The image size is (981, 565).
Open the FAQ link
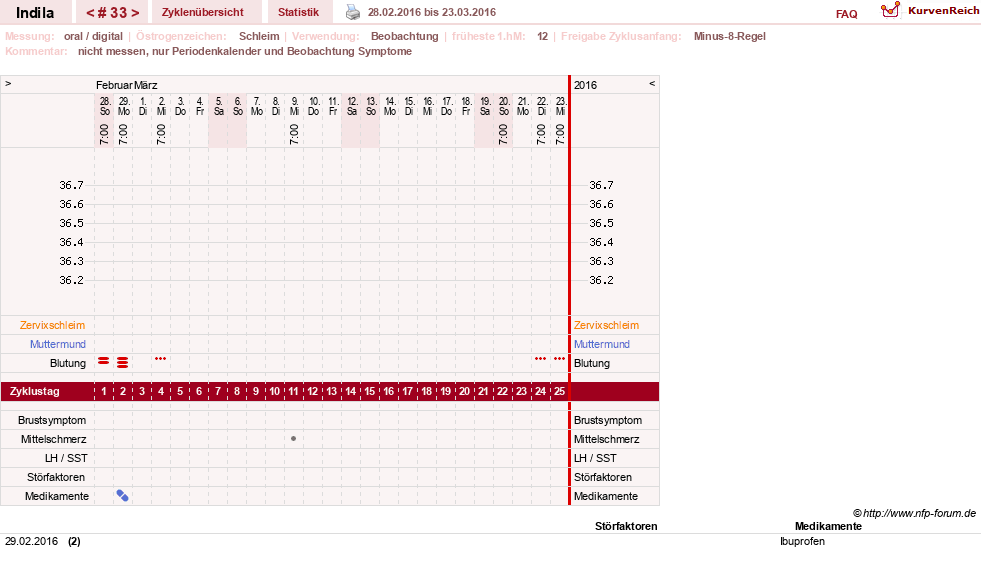[846, 14]
